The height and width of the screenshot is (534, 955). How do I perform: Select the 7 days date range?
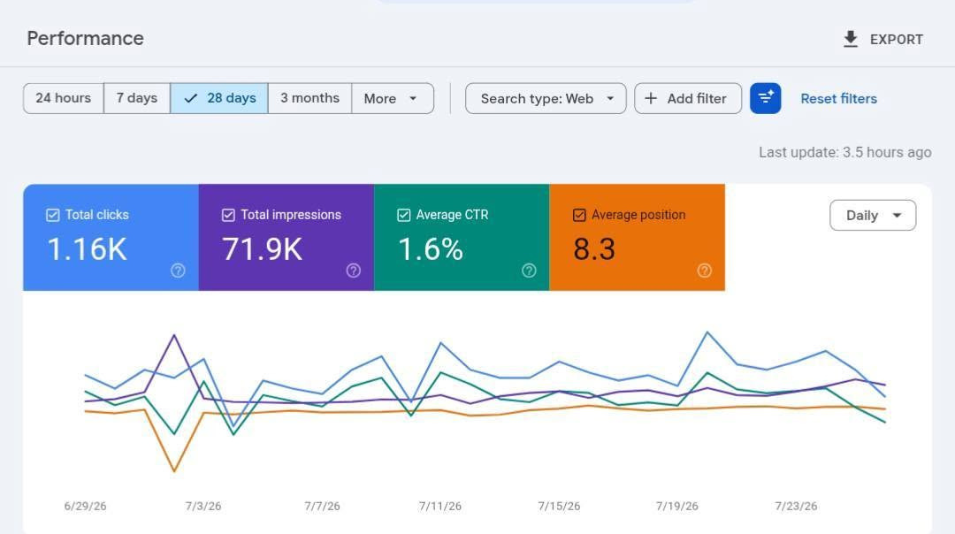click(x=137, y=98)
